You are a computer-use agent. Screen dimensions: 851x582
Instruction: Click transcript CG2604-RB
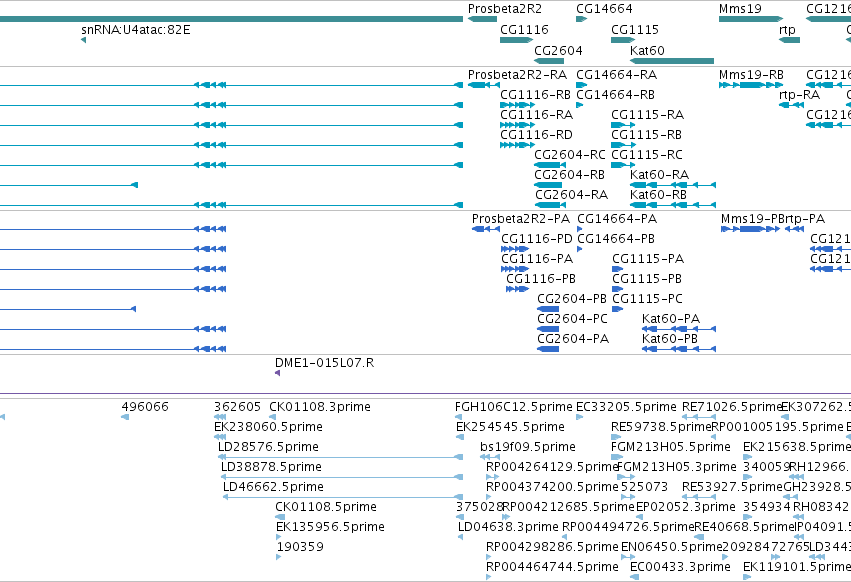(x=569, y=175)
